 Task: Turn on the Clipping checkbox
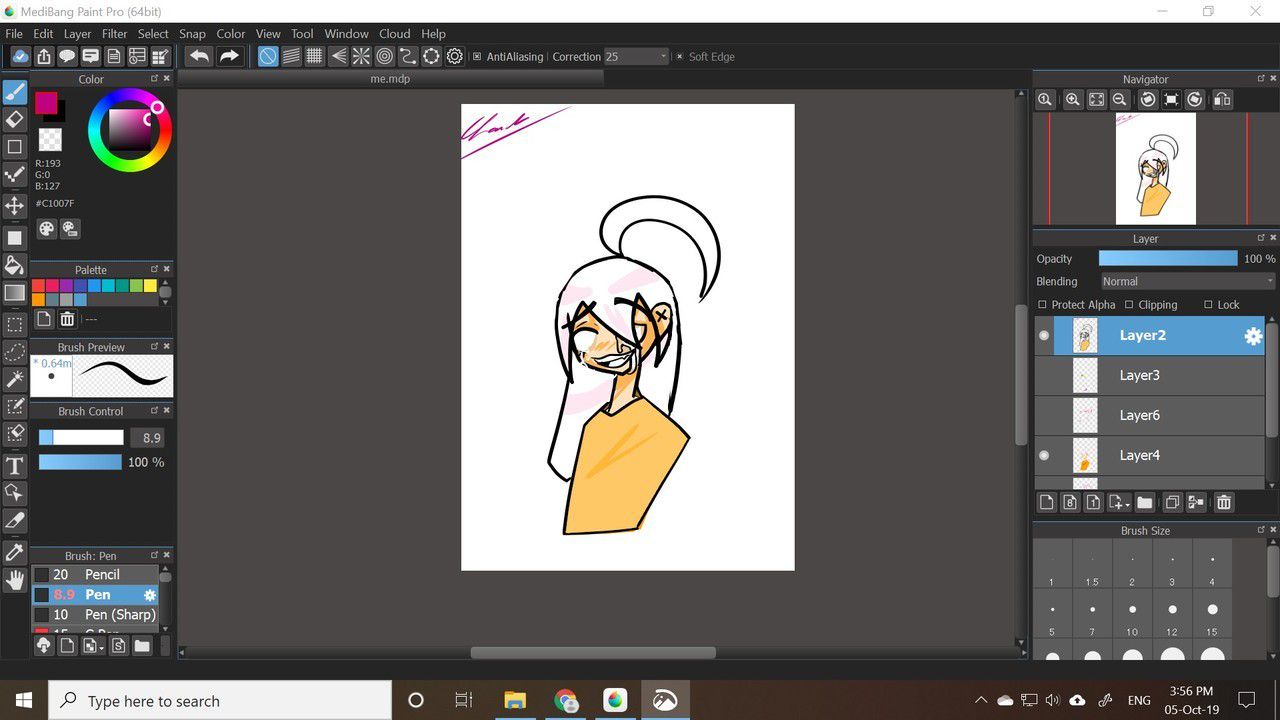[x=1129, y=305]
